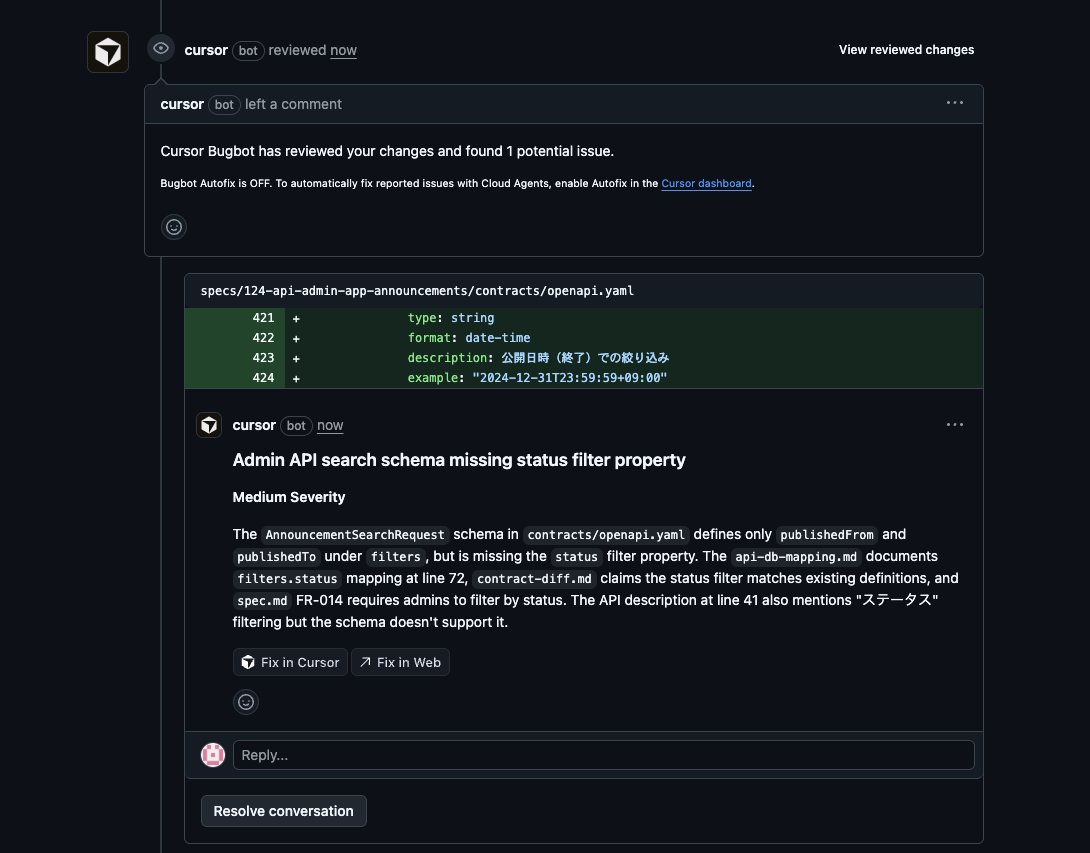The height and width of the screenshot is (853, 1090).
Task: Click the user avatar next to Reply
Action: [x=213, y=755]
